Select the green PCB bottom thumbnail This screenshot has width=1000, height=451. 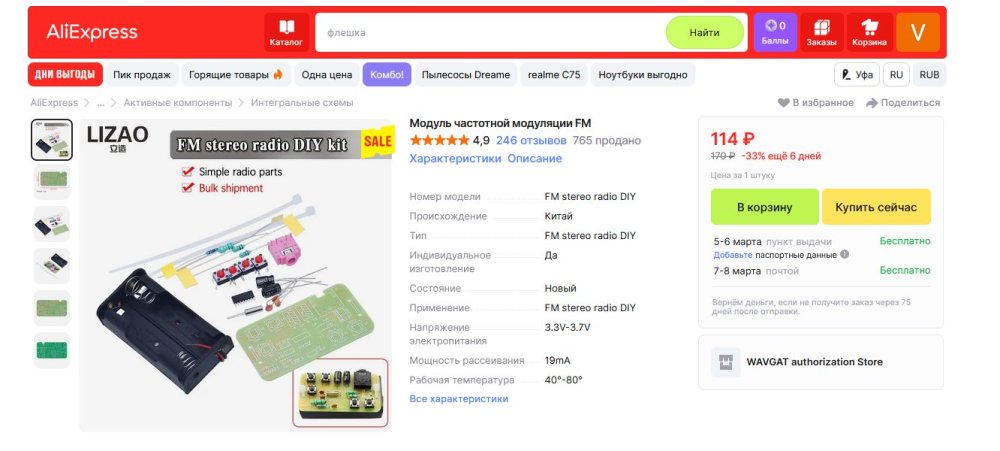[52, 350]
